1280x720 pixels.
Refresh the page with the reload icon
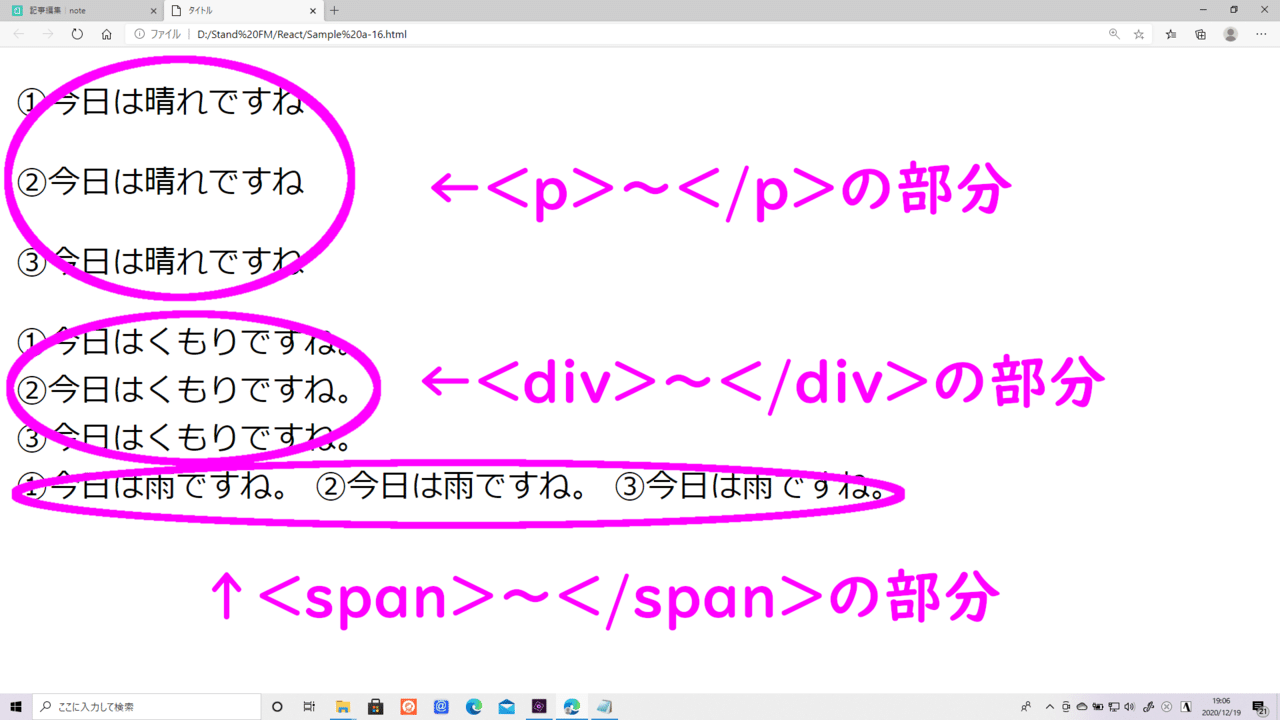(x=76, y=33)
